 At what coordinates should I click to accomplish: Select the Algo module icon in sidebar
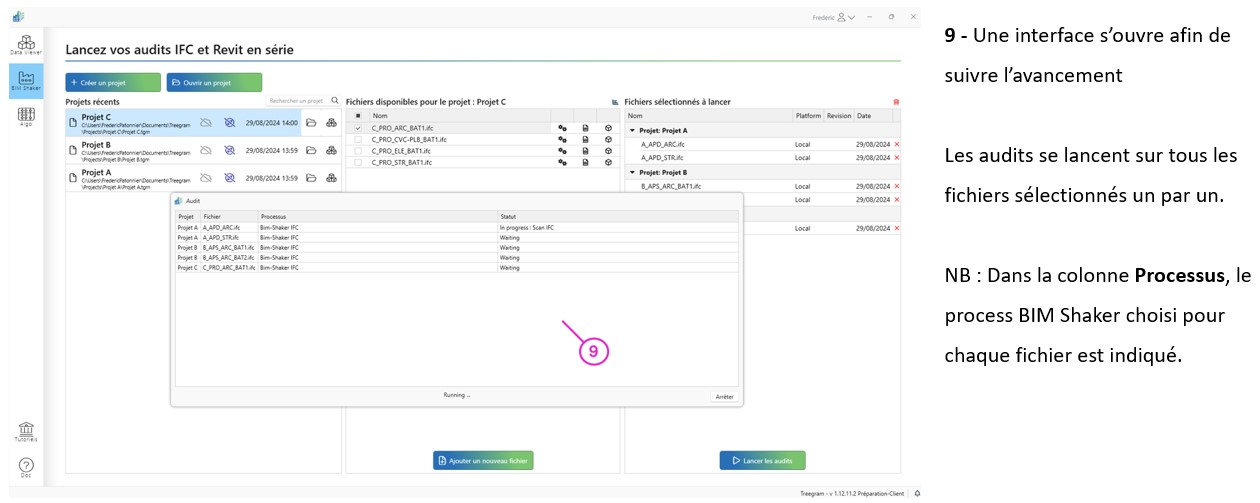pyautogui.click(x=26, y=118)
